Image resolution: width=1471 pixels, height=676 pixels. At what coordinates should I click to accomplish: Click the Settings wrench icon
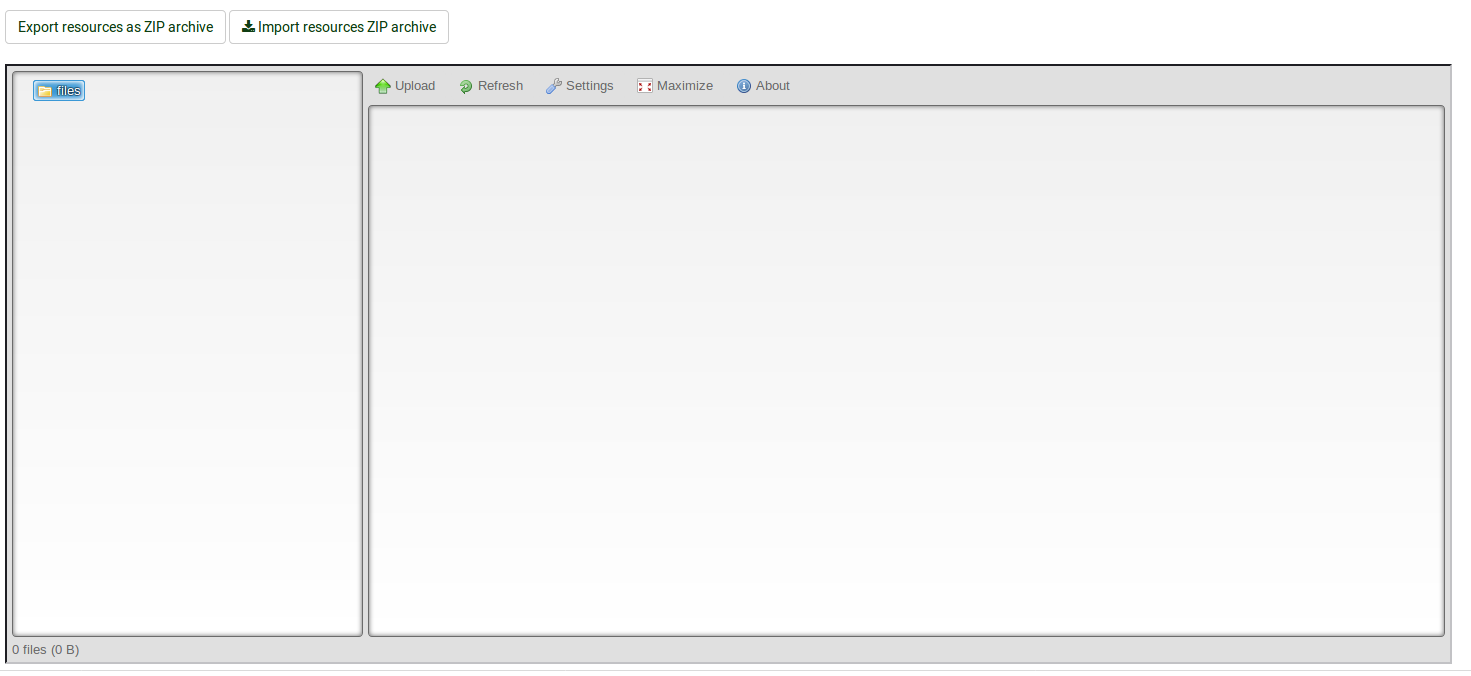click(553, 87)
